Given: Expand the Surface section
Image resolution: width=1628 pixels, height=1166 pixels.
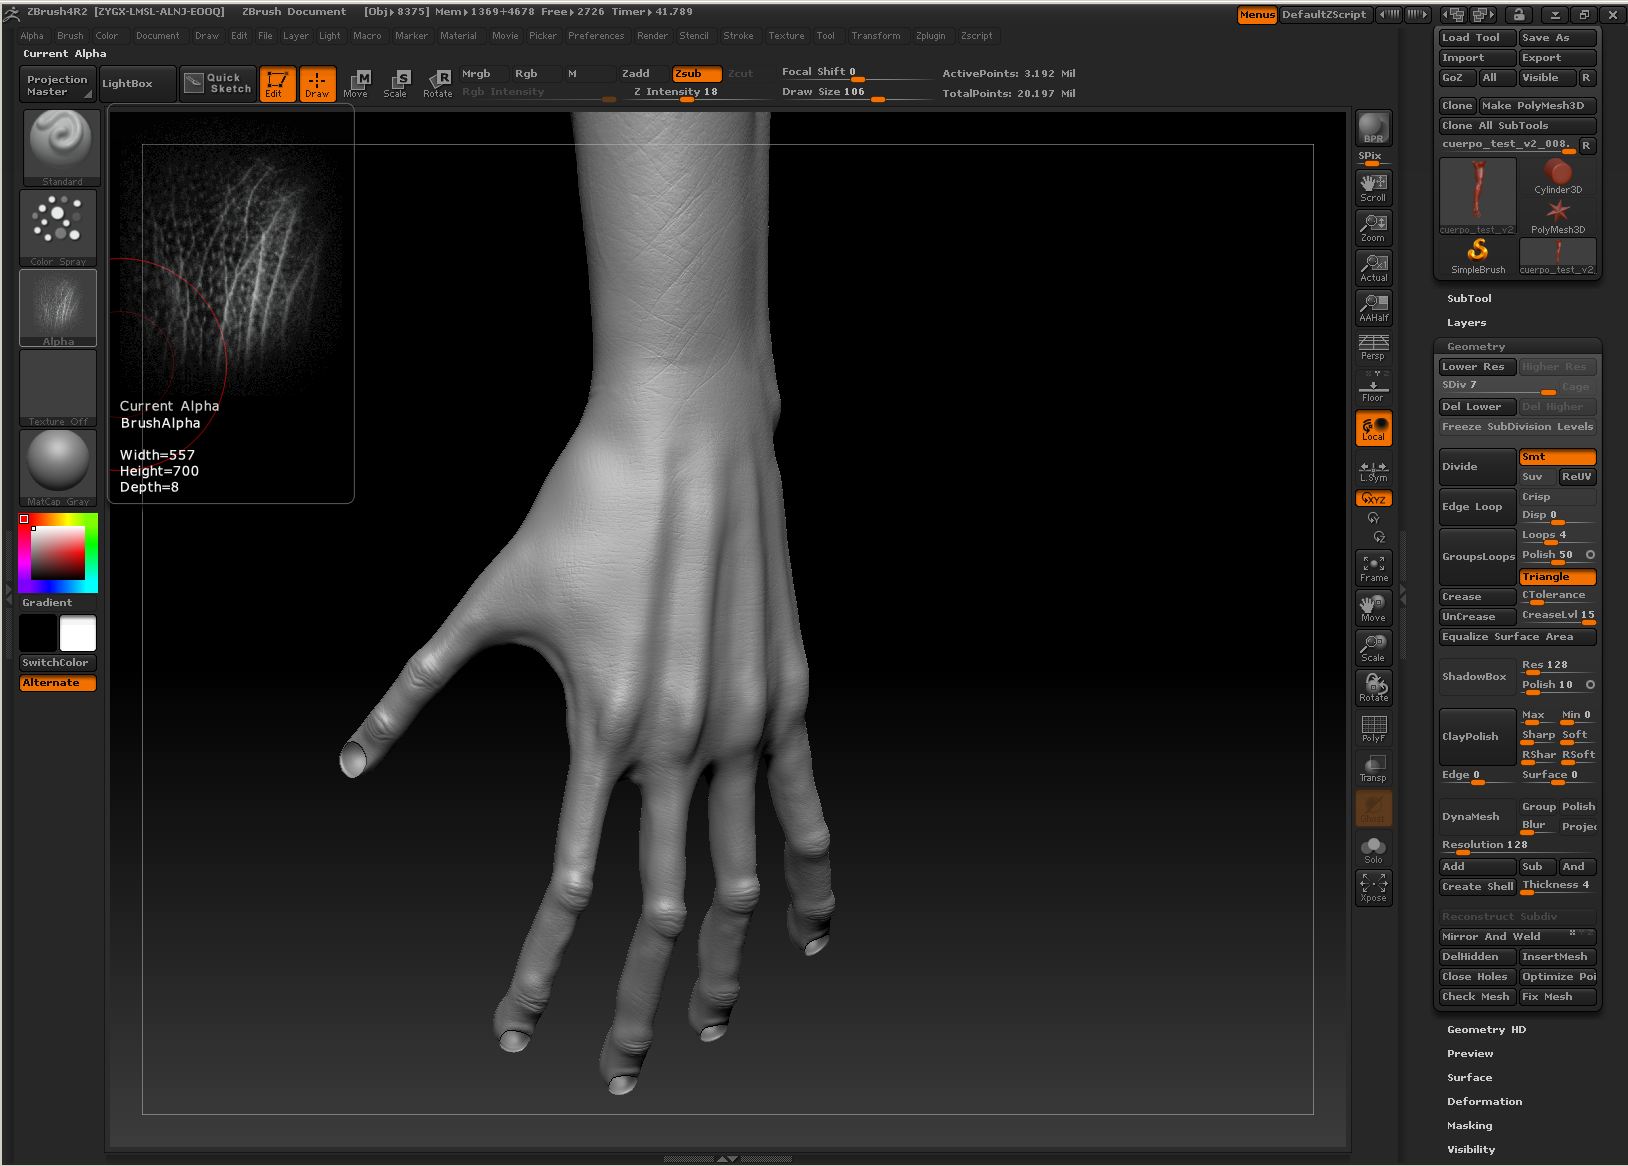Looking at the screenshot, I should coord(1469,1078).
